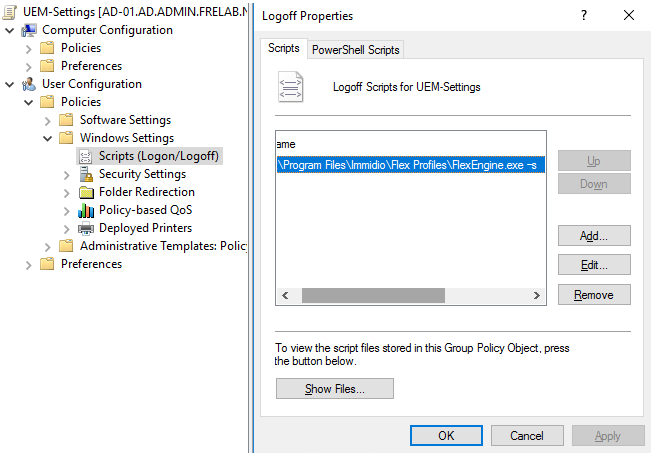Image resolution: width=654 pixels, height=453 pixels.
Task: Select the Scripts tab
Action: 284,48
